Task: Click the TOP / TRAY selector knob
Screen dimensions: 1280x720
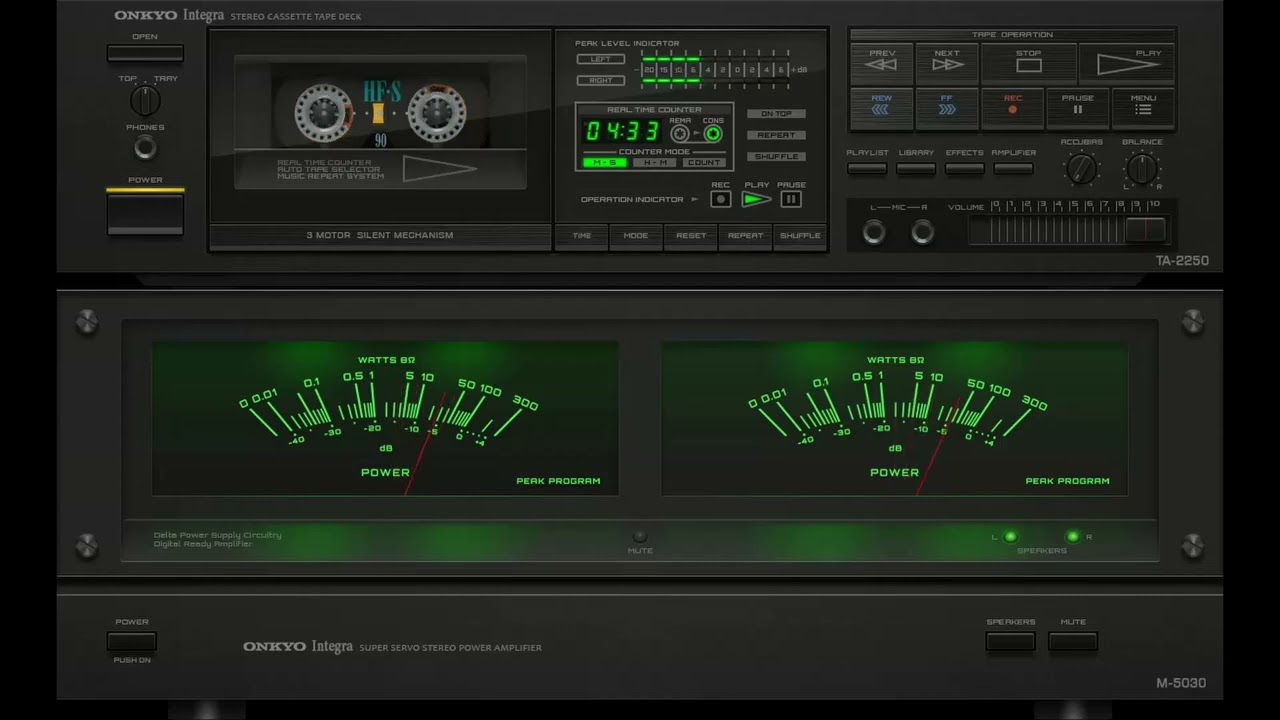Action: click(145, 100)
